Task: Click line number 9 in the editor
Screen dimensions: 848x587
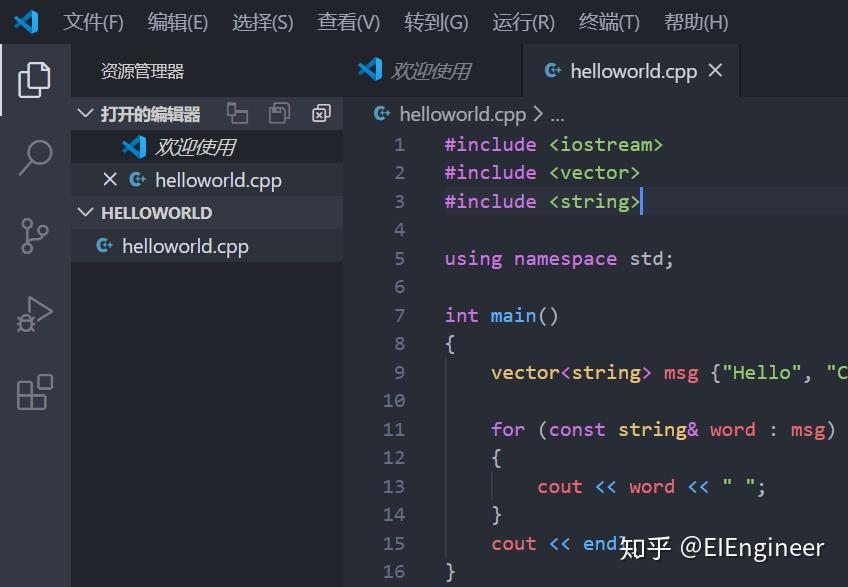Action: click(398, 372)
